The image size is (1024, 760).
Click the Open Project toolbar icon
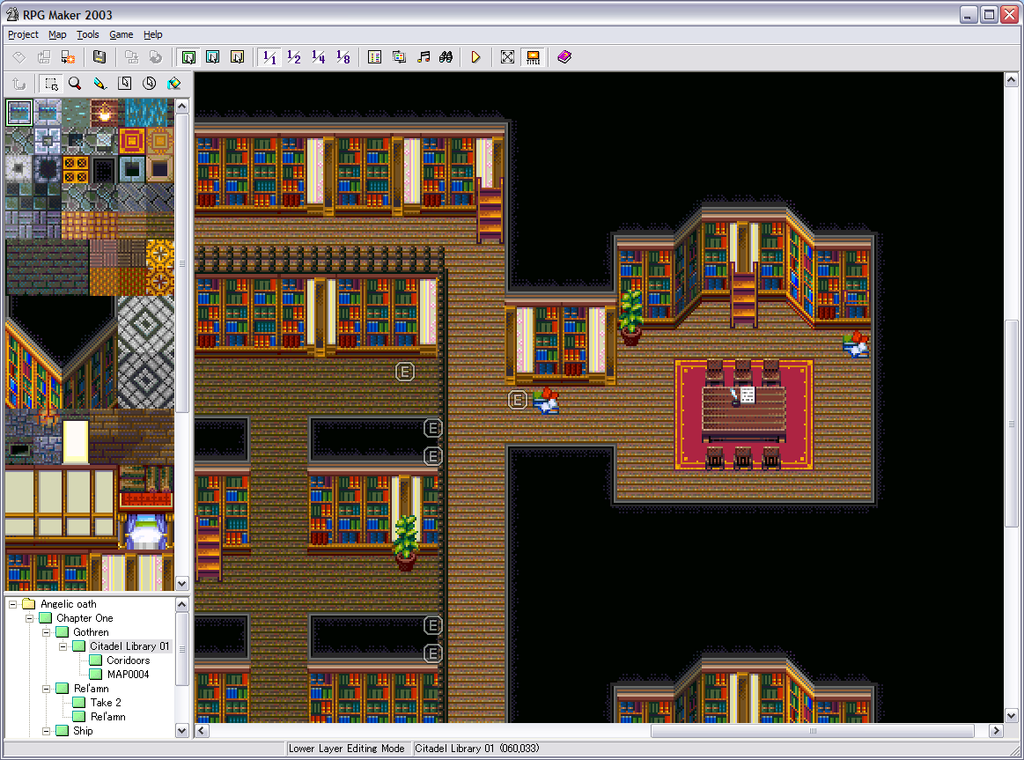44,57
